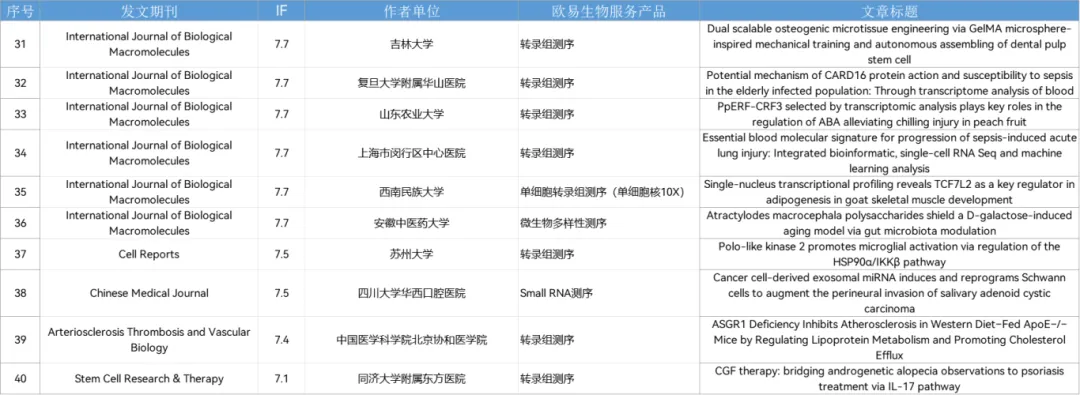
Task: Click the ASGR1 Deficiency Inhibits Atherosclerosis title
Action: [x=890, y=340]
